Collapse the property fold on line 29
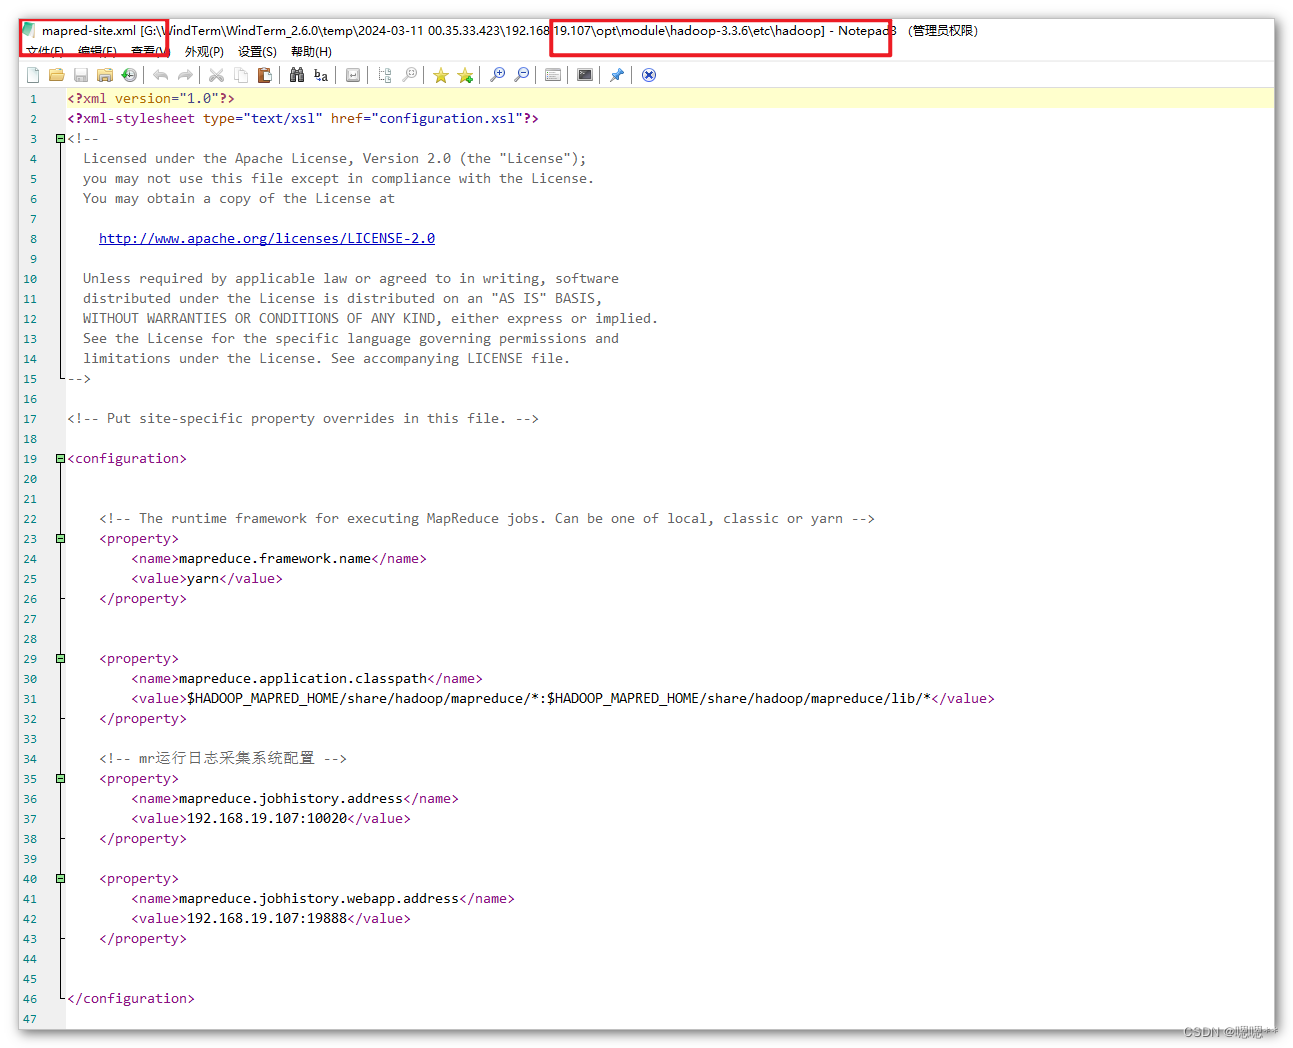Viewport: 1293px width, 1048px height. pyautogui.click(x=60, y=659)
